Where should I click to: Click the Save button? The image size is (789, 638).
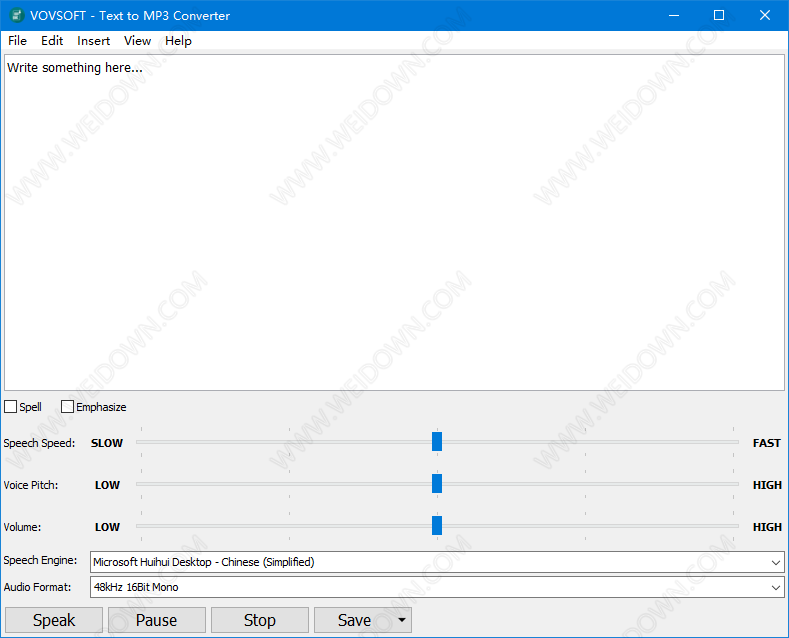pyautogui.click(x=354, y=620)
